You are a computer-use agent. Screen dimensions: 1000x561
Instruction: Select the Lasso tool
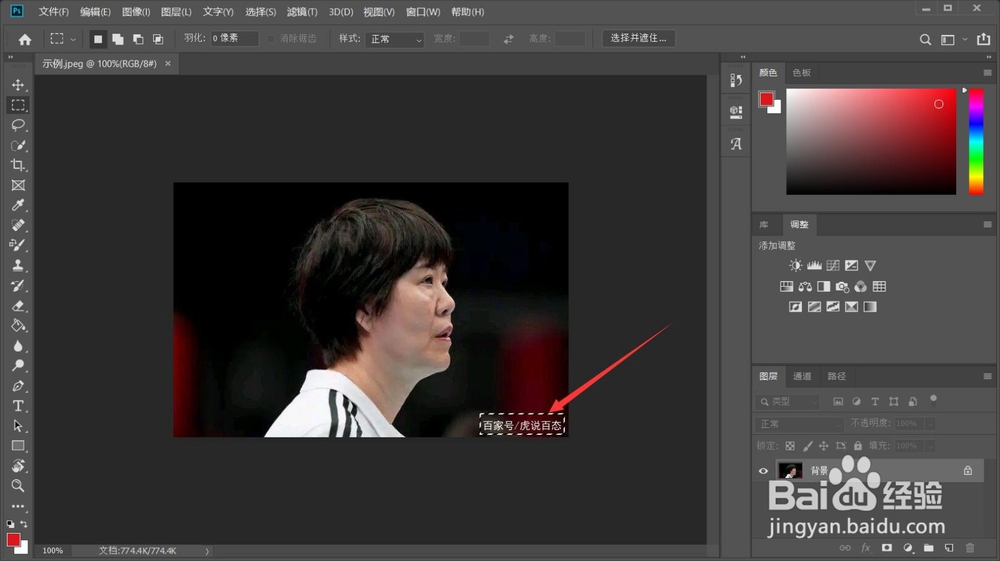point(18,125)
